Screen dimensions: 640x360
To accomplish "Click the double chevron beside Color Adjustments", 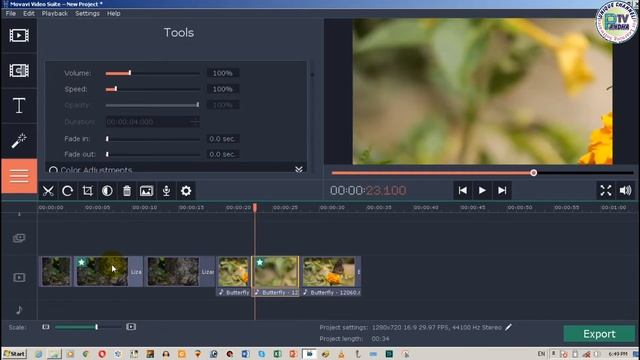I will coord(299,169).
